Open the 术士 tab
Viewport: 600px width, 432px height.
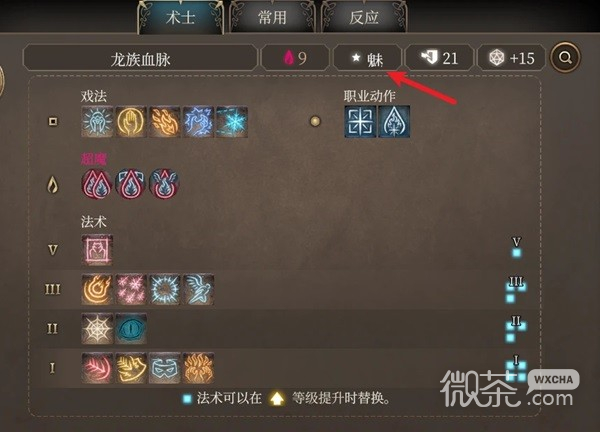point(180,18)
